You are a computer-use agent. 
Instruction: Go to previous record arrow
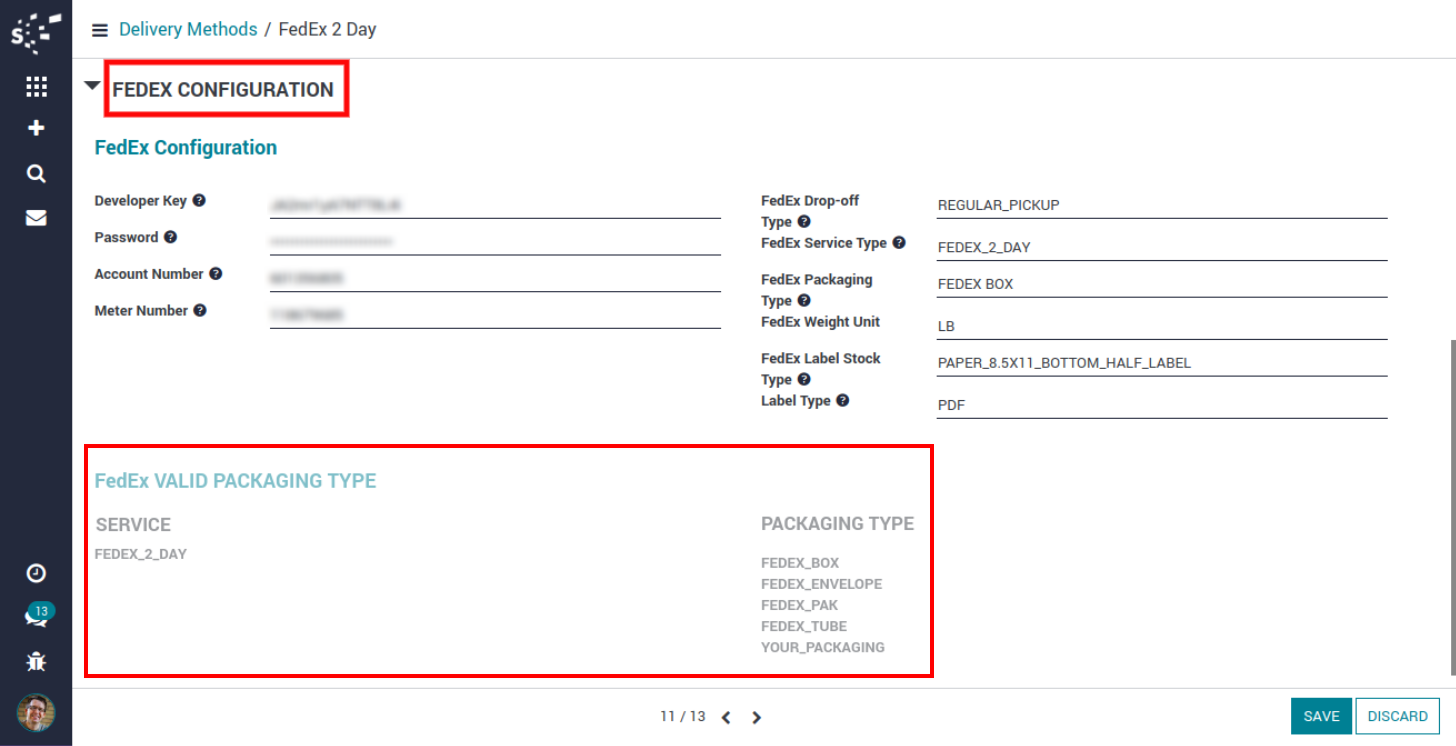726,717
